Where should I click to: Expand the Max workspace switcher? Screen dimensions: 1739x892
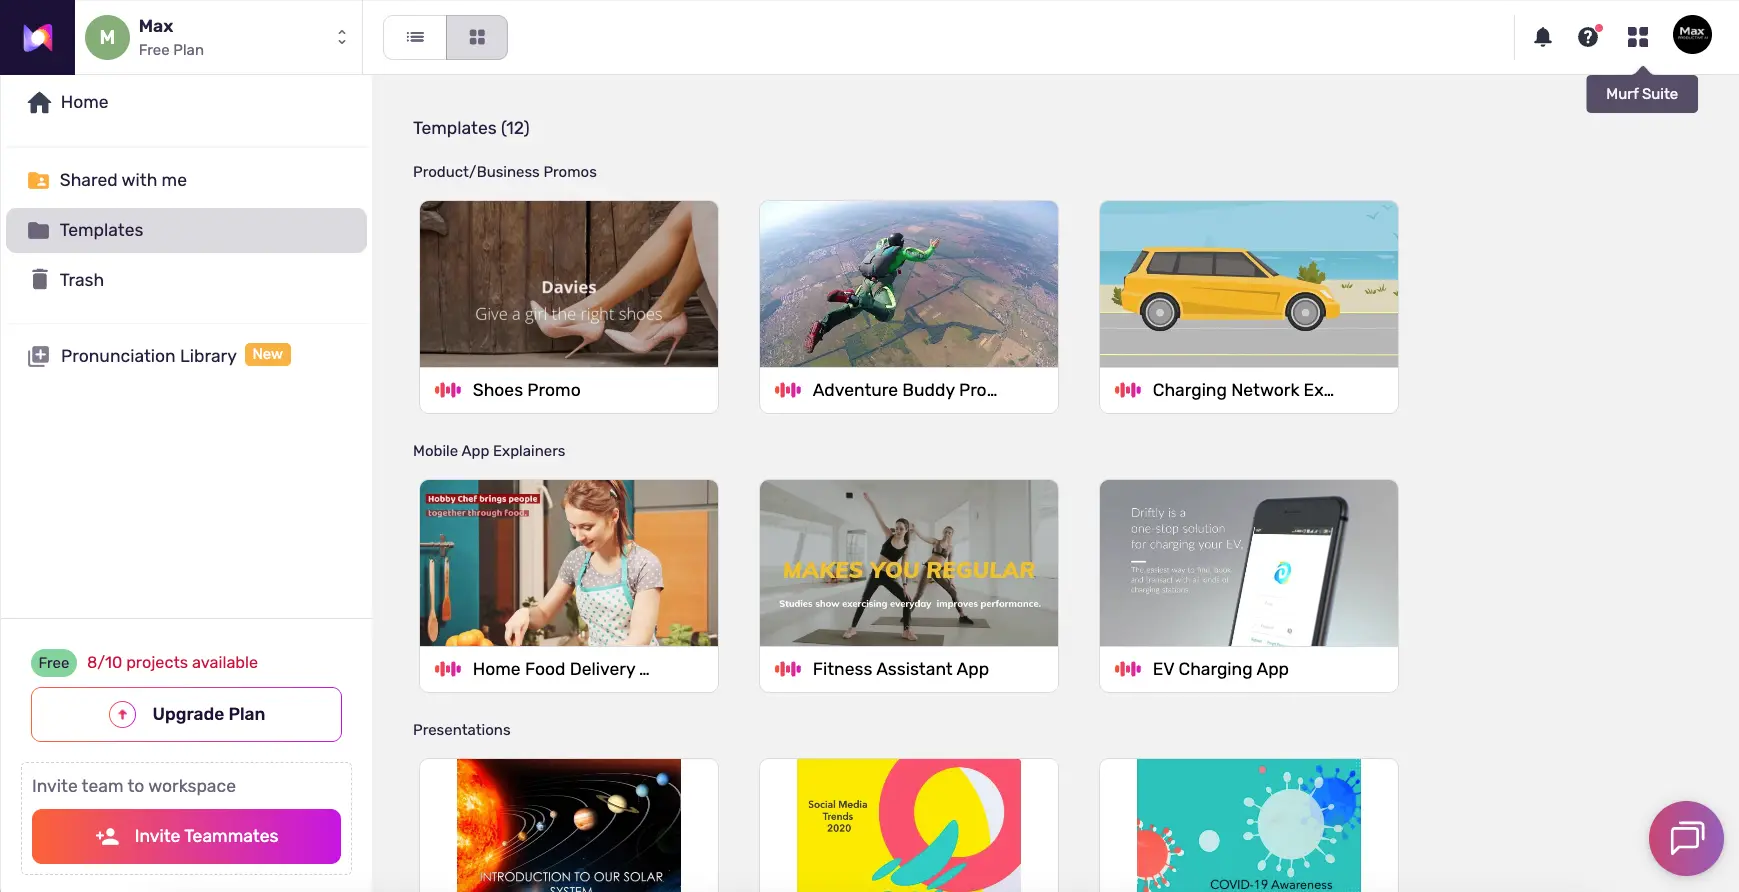pos(342,37)
